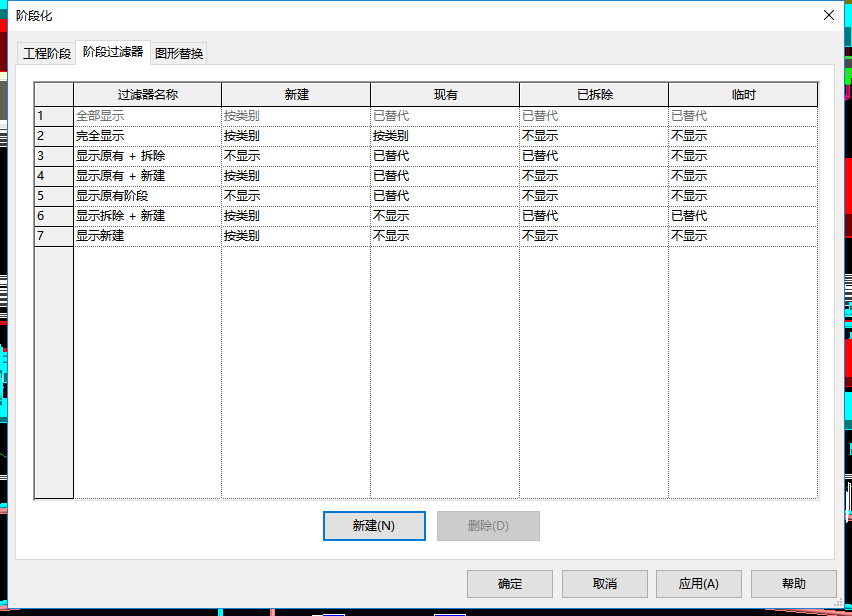Image resolution: width=852 pixels, height=616 pixels.
Task: Open 现有 setting for 显示新建 row
Action: 445,236
